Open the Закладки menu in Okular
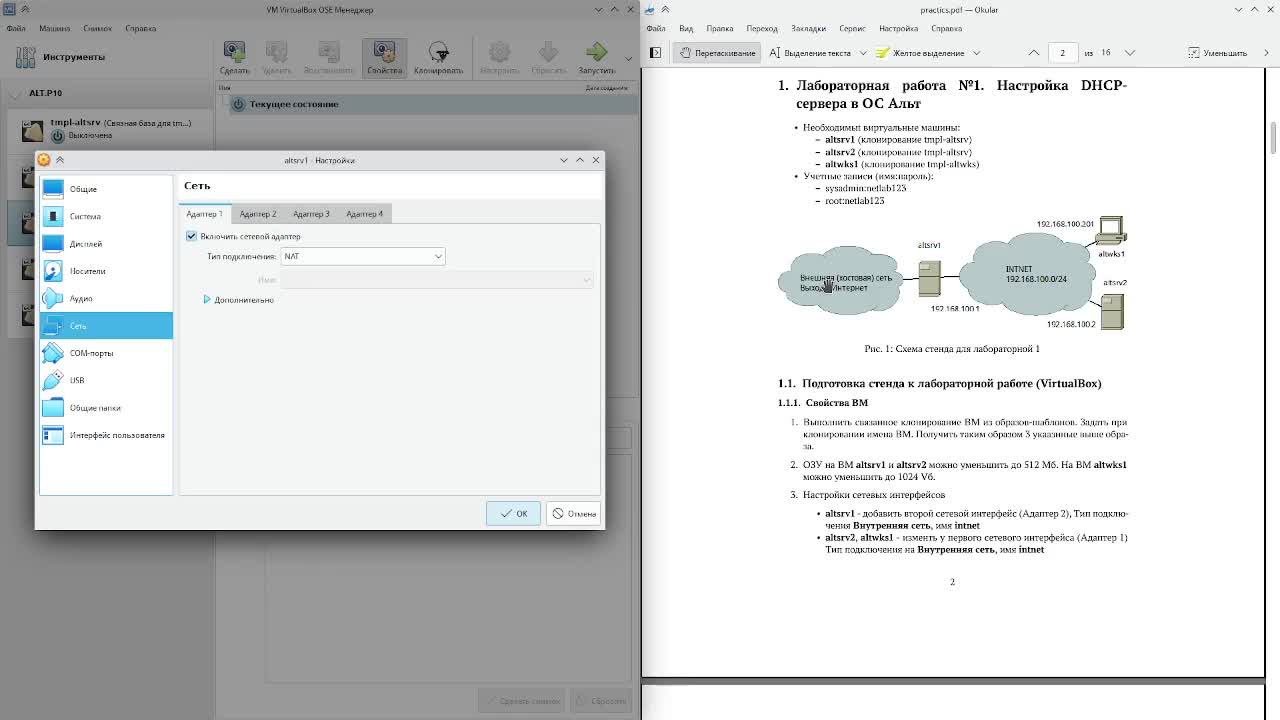1280x720 pixels. (808, 29)
